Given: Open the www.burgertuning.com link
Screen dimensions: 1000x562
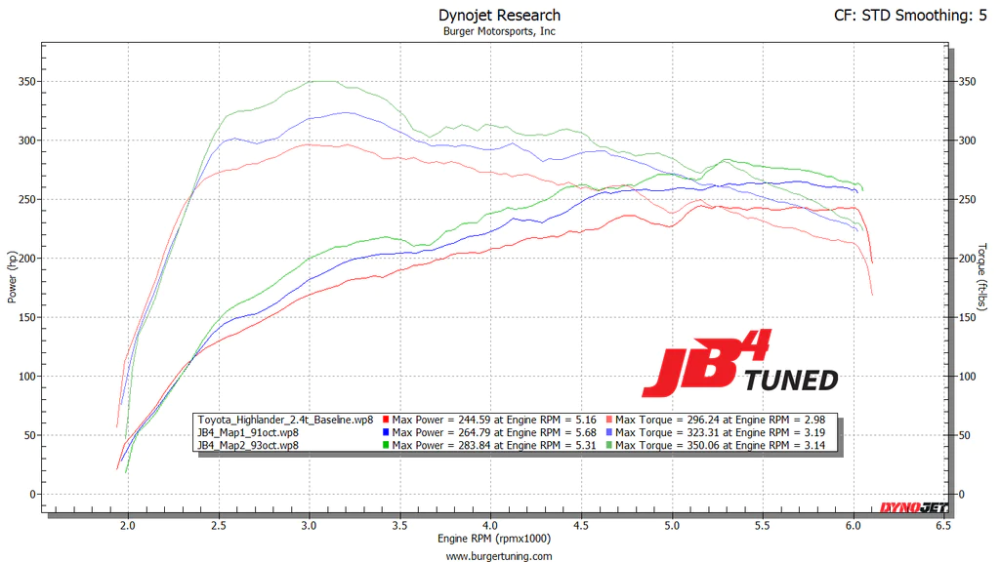Looking at the screenshot, I should tap(498, 555).
